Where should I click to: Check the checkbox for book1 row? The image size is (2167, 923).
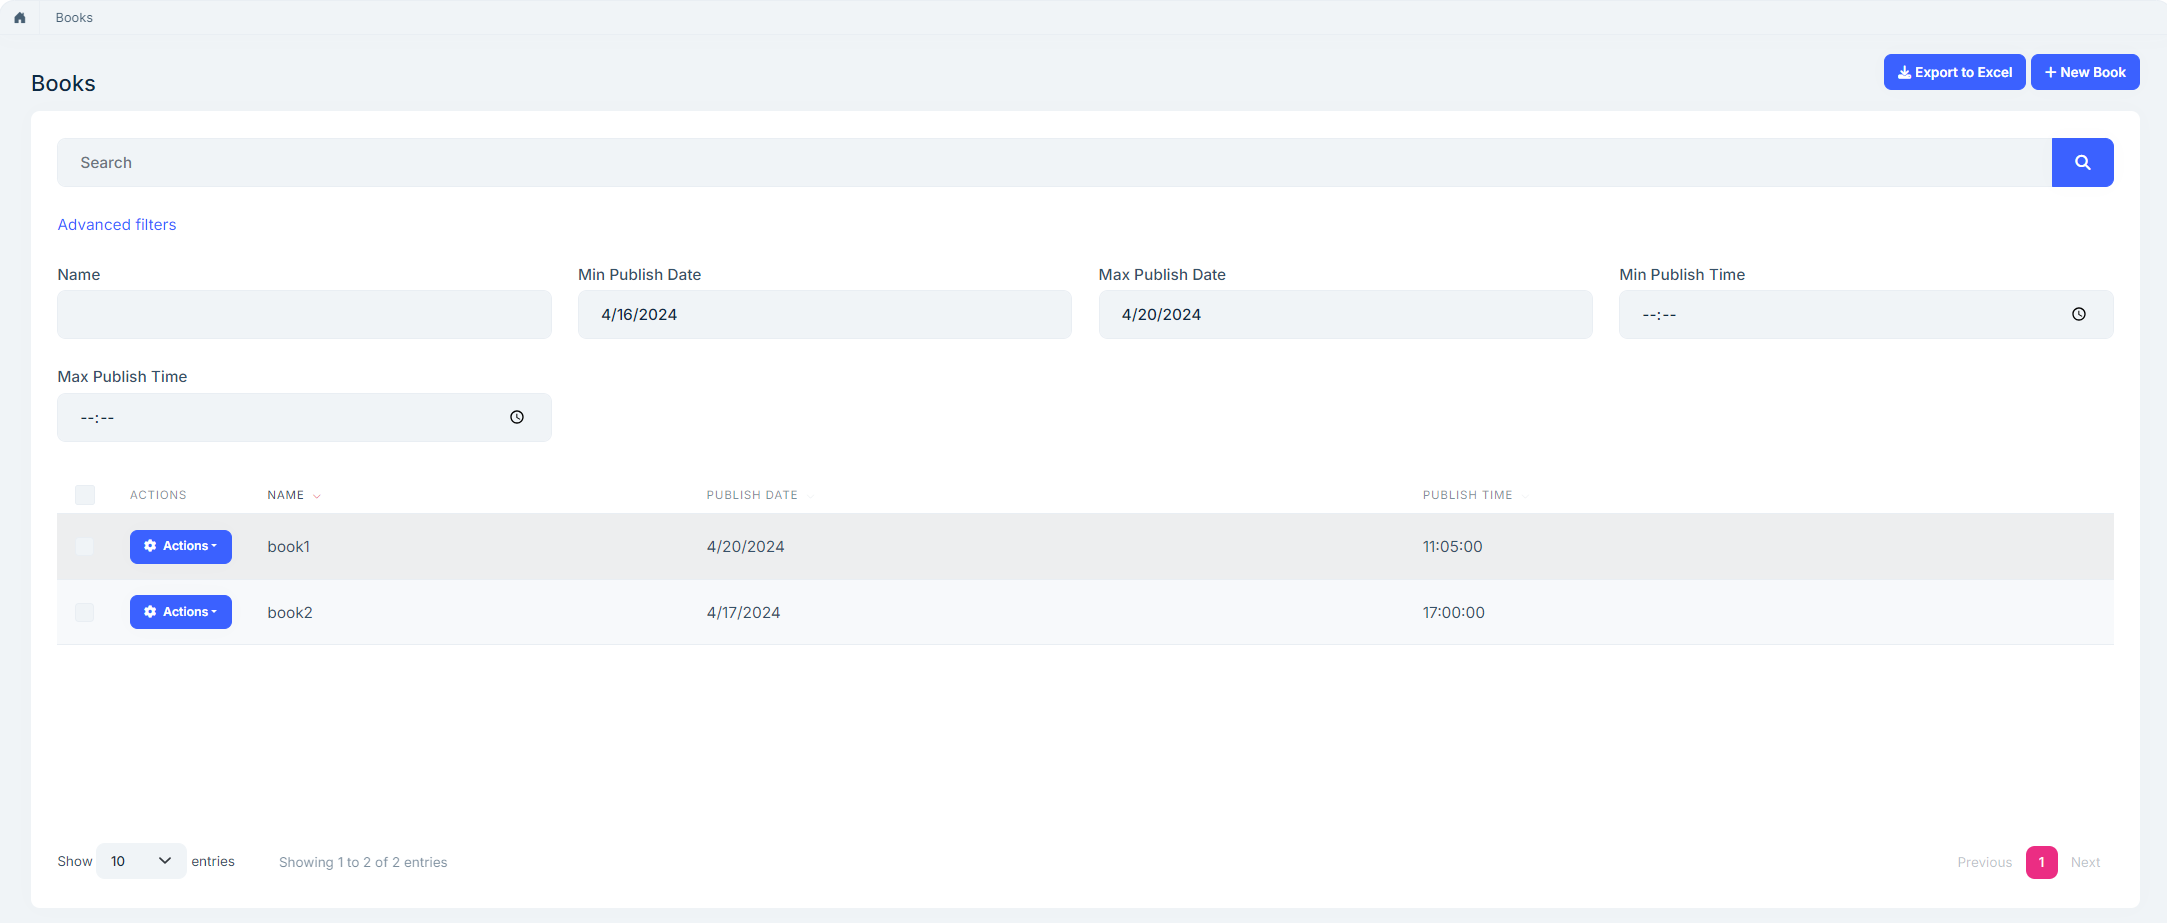(x=85, y=547)
